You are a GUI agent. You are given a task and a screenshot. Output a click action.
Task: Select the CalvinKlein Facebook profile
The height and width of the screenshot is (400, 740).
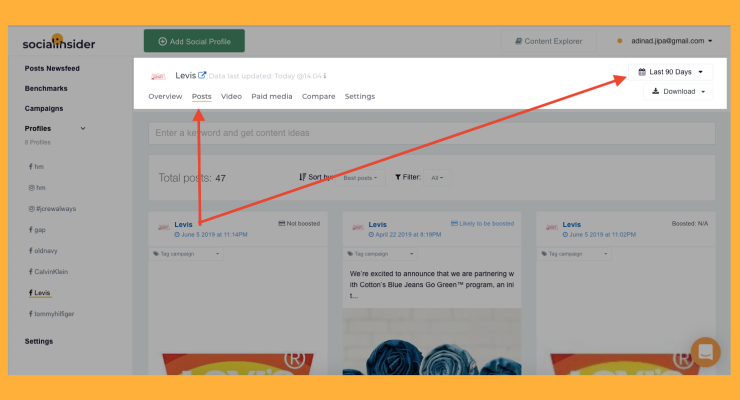coord(49,272)
